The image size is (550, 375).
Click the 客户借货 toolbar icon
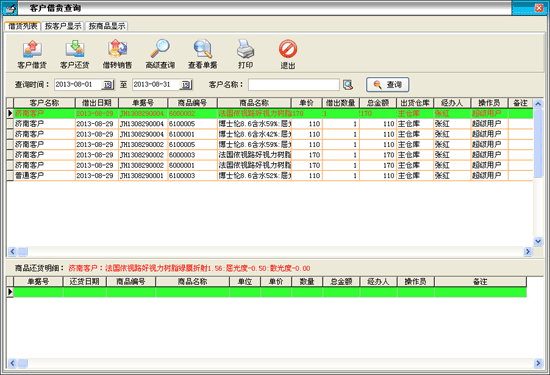(32, 49)
